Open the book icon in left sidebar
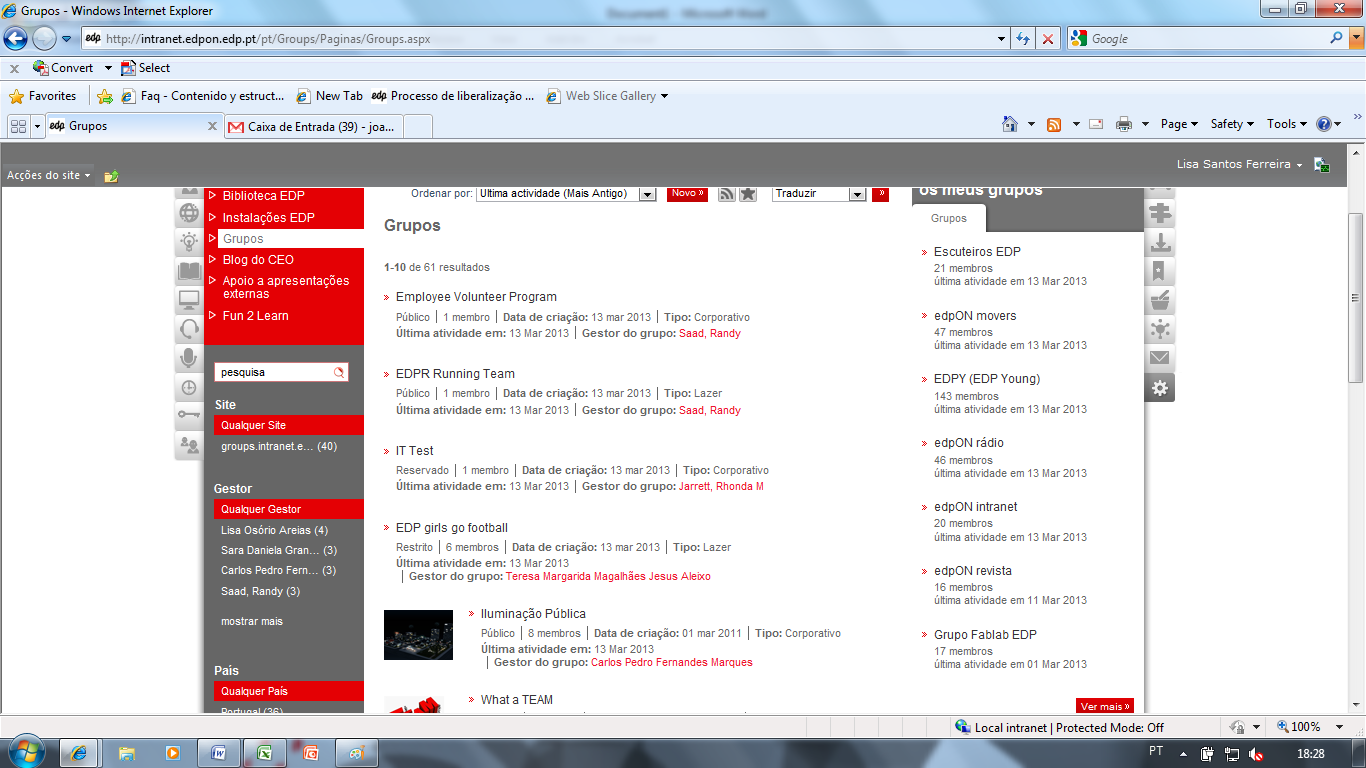1366x768 pixels. tap(189, 271)
